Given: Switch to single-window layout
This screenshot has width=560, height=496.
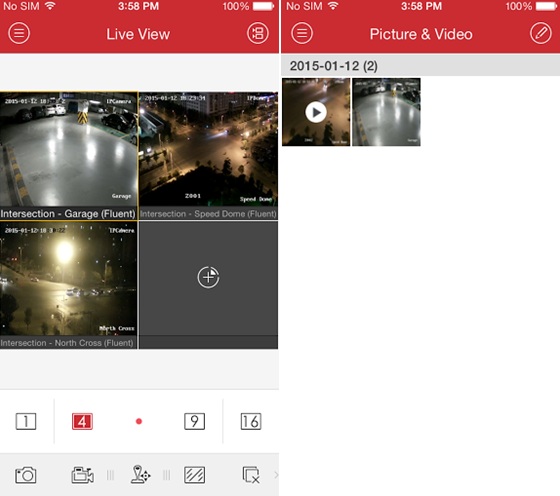Looking at the screenshot, I should (x=26, y=421).
